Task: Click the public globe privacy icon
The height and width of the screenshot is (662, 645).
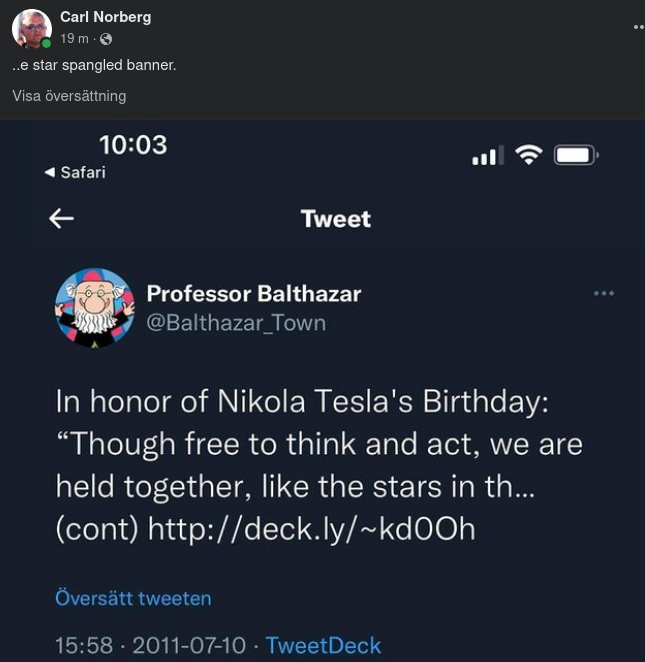Action: point(106,39)
